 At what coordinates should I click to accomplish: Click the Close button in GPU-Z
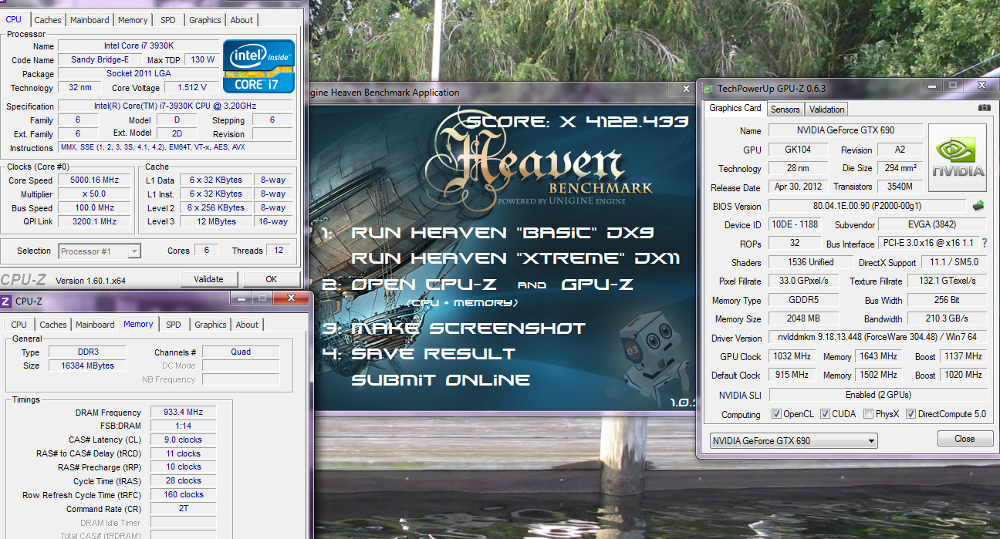pos(965,439)
